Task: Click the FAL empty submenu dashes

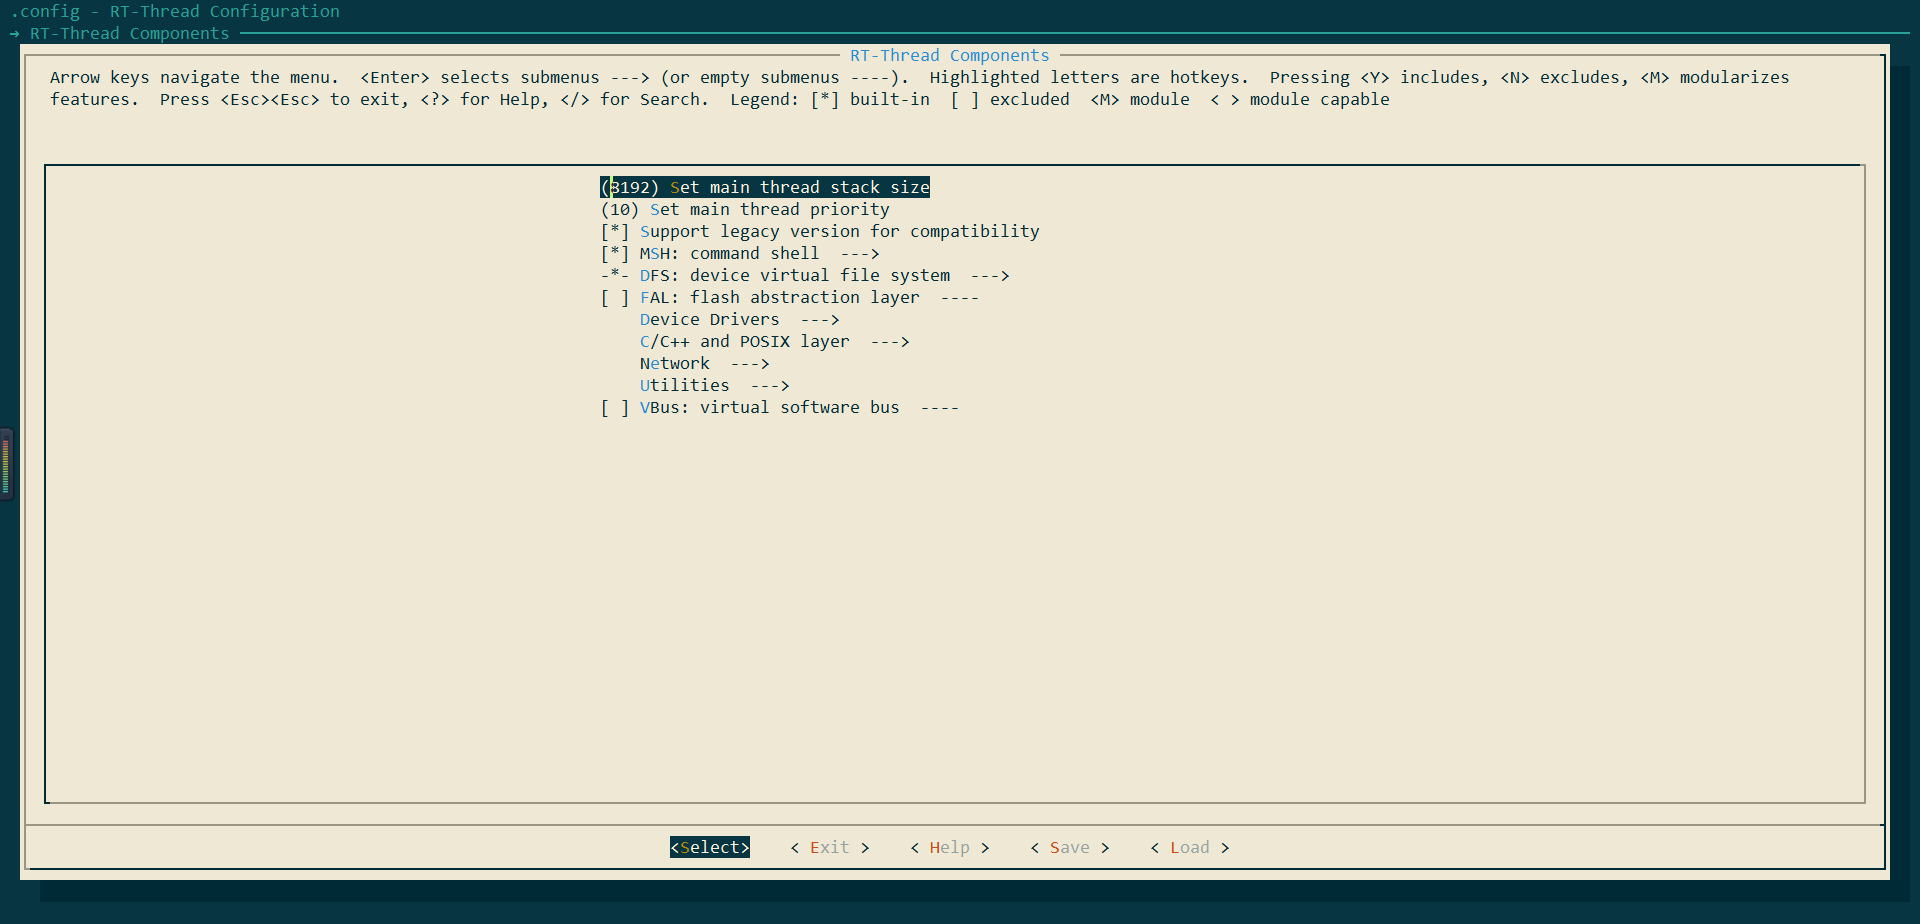Action: pyautogui.click(x=960, y=297)
